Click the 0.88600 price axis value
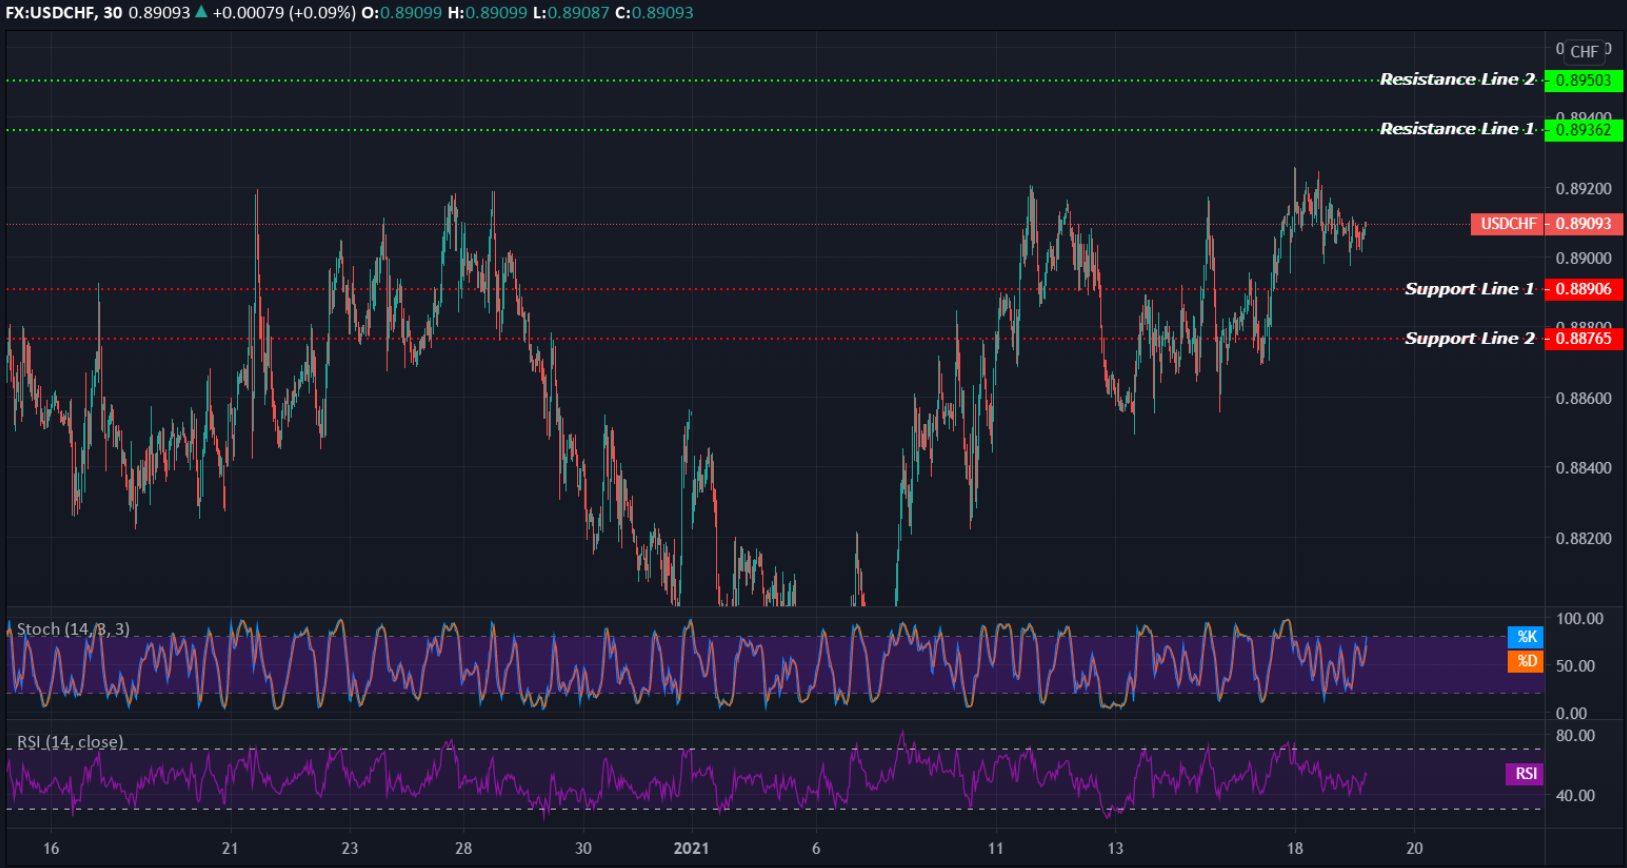 (x=1584, y=398)
